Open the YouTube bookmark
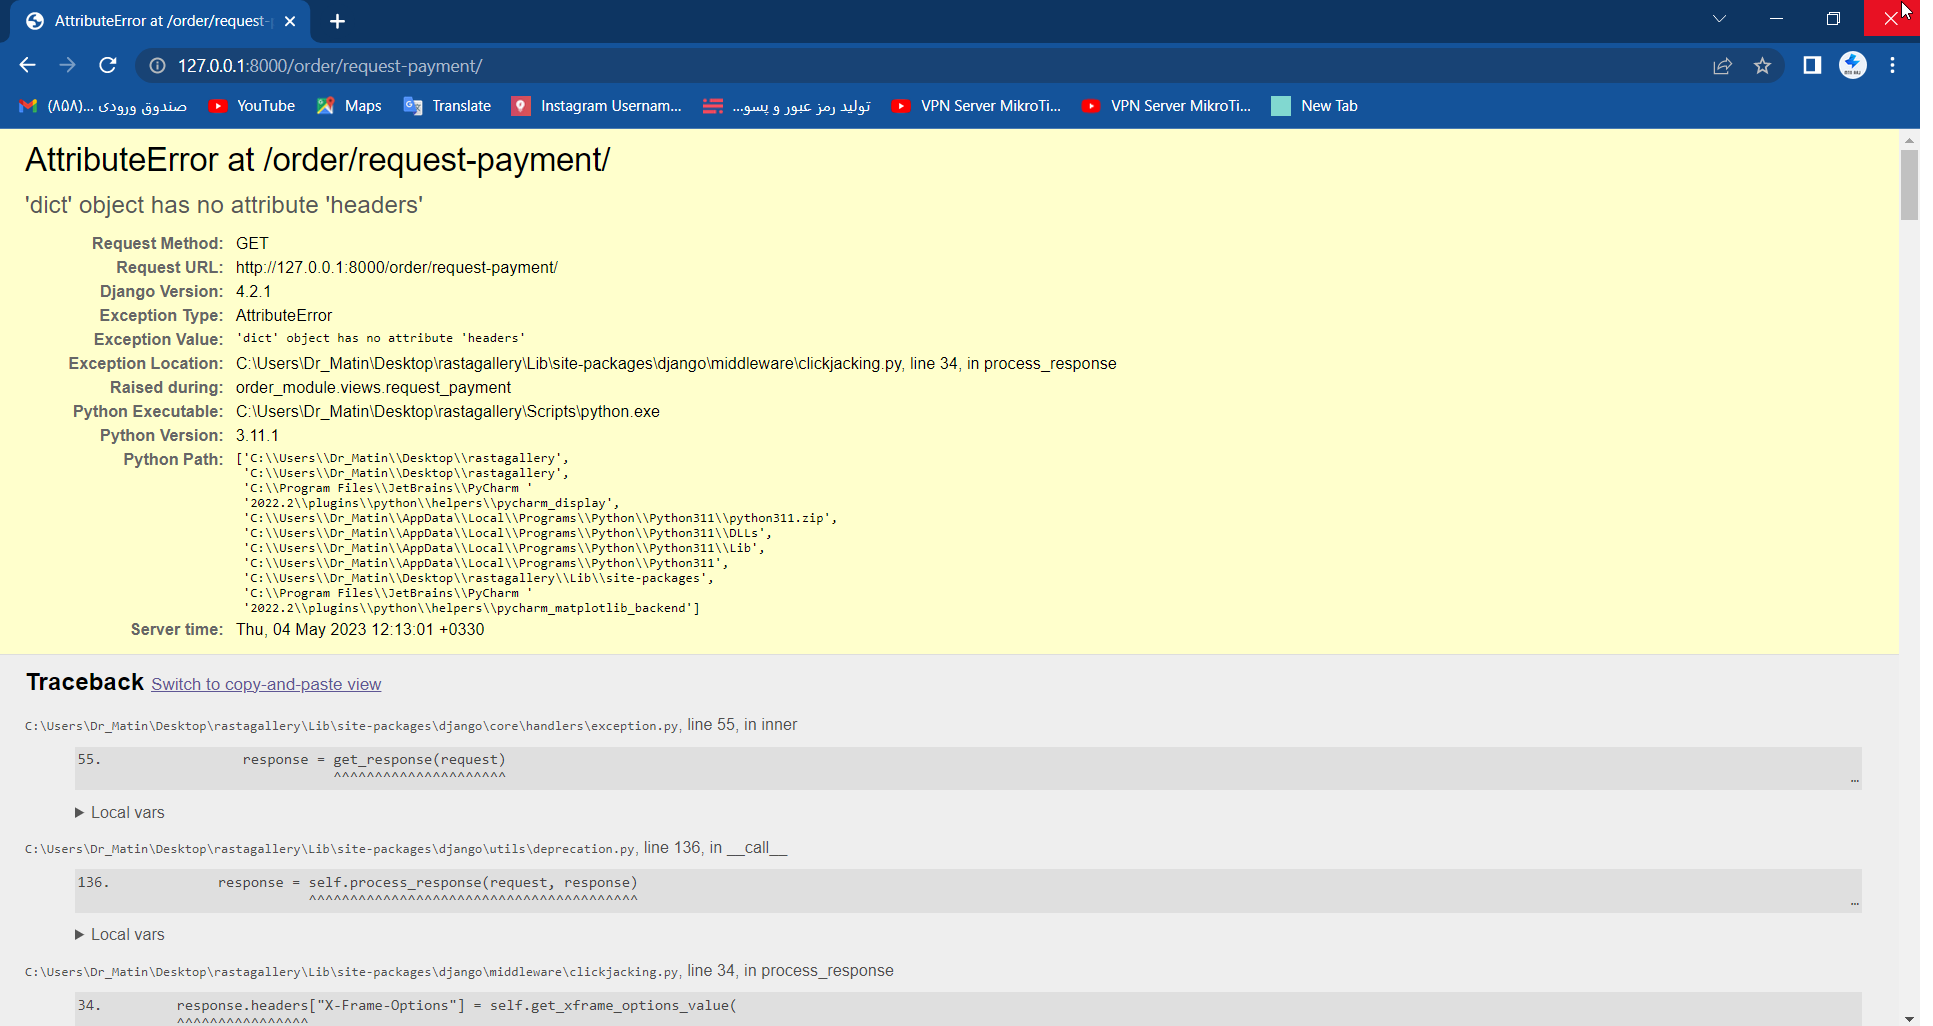The width and height of the screenshot is (1933, 1026). [x=252, y=106]
